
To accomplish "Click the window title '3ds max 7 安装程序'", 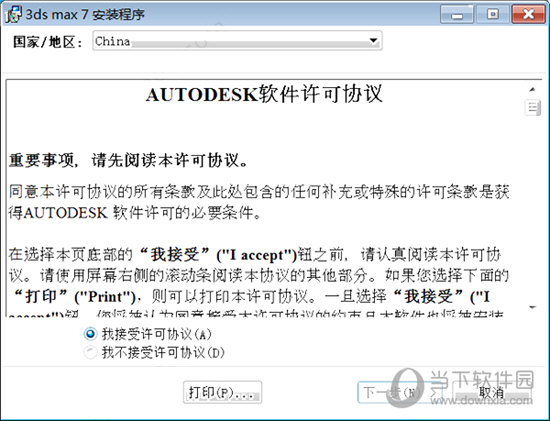I will click(x=85, y=14).
